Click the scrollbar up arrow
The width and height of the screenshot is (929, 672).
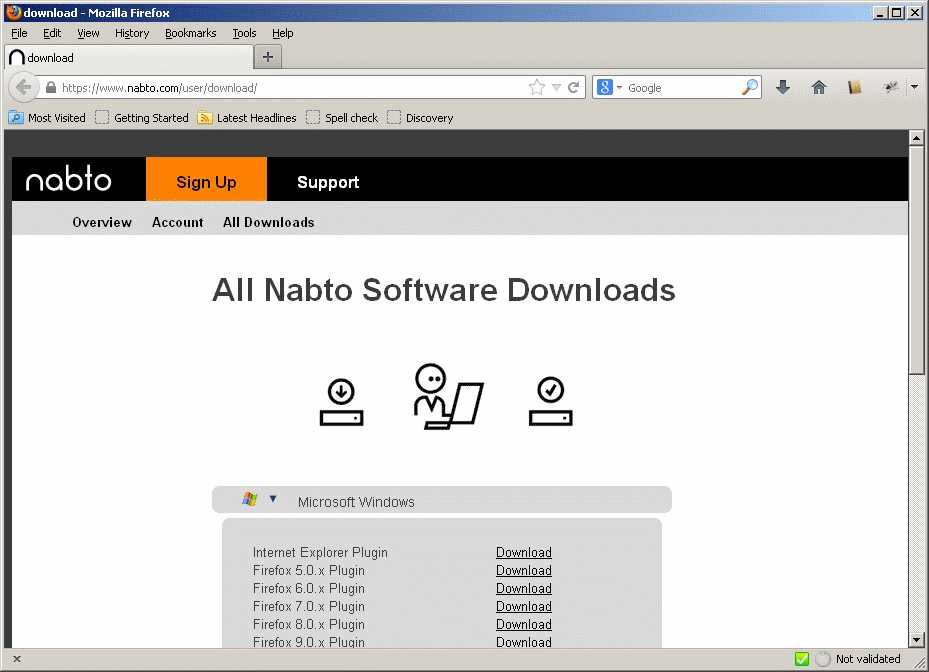point(916,138)
